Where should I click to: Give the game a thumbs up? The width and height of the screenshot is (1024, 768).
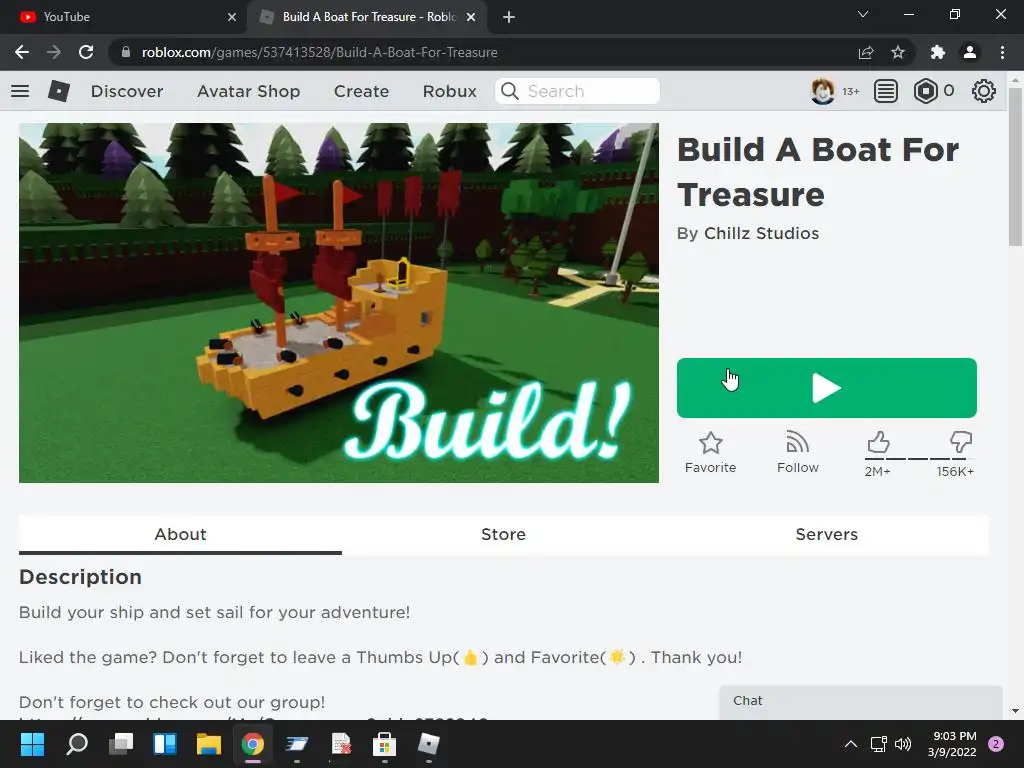(x=878, y=443)
